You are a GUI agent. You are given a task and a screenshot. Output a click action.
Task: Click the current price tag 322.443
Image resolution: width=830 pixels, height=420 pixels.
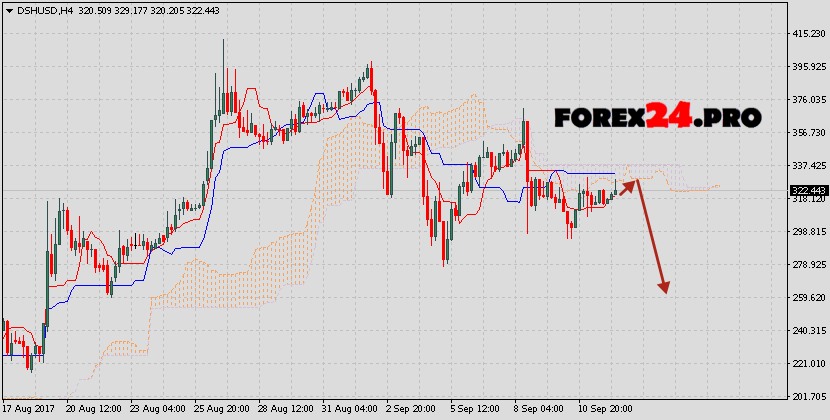click(807, 190)
